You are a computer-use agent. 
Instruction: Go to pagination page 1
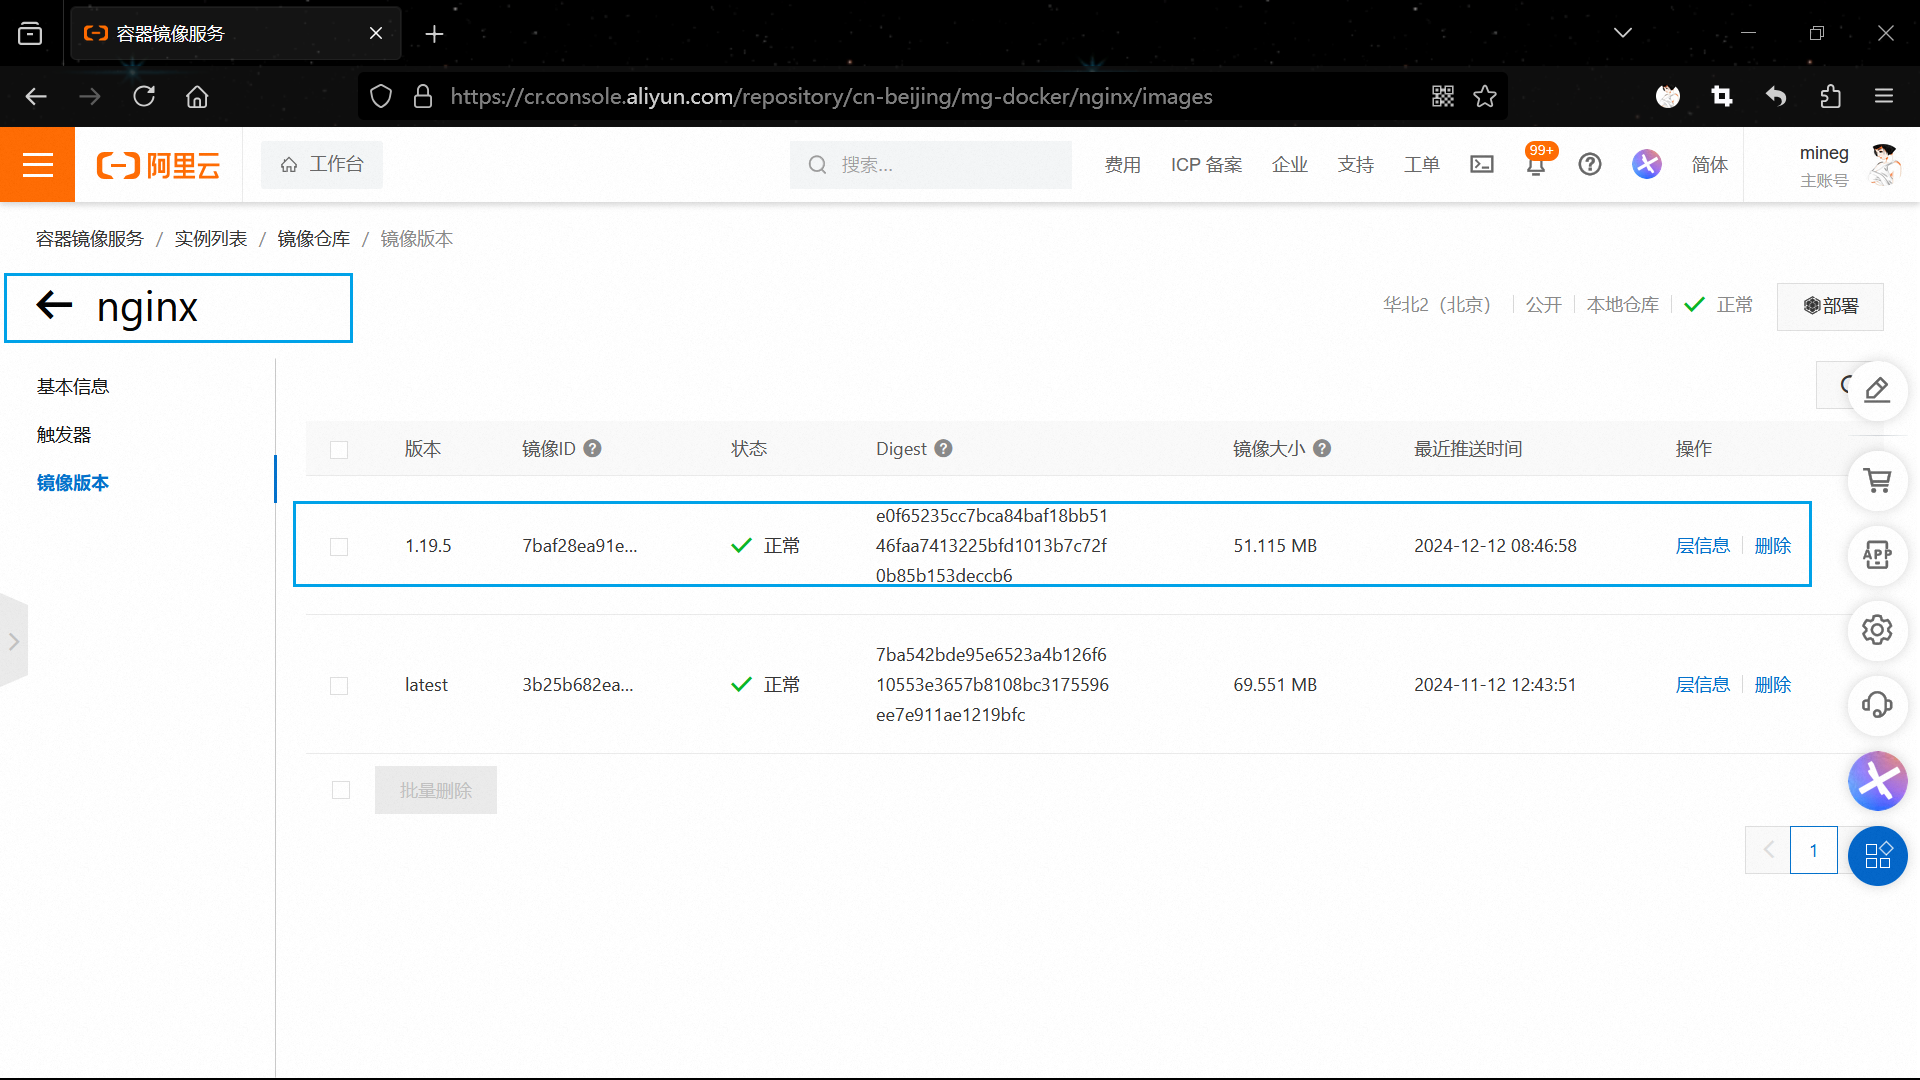pos(1813,850)
